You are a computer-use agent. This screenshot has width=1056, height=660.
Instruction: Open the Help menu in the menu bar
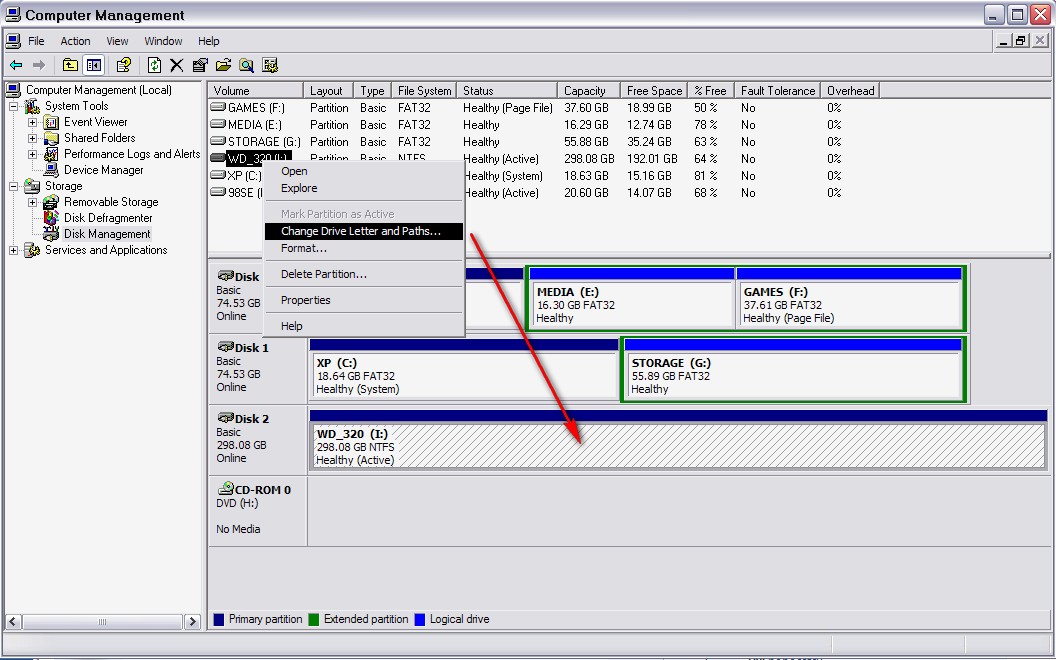click(x=209, y=41)
